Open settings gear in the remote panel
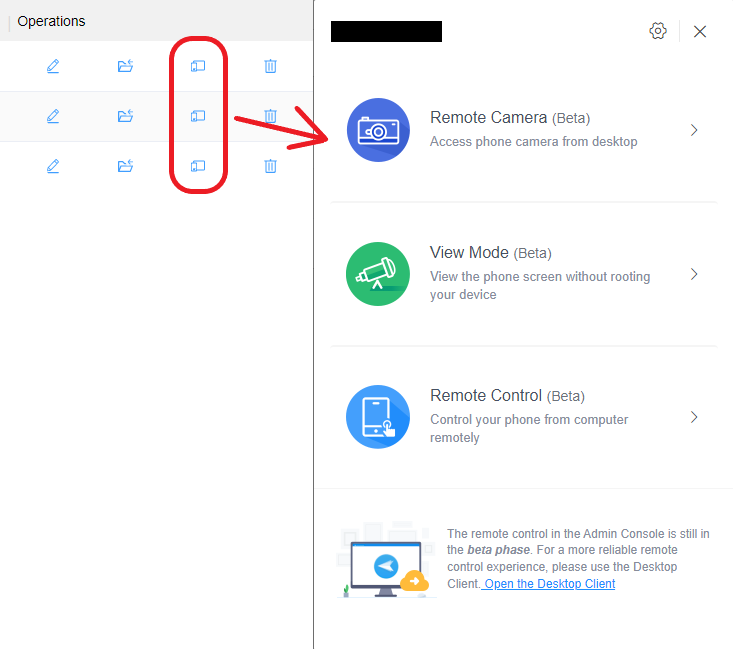Image resolution: width=733 pixels, height=649 pixels. click(658, 31)
